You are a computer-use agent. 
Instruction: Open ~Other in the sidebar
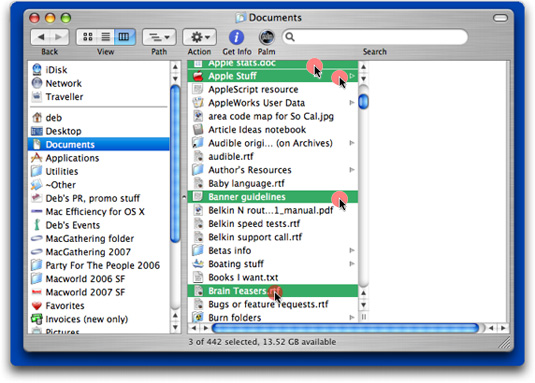click(99, 185)
